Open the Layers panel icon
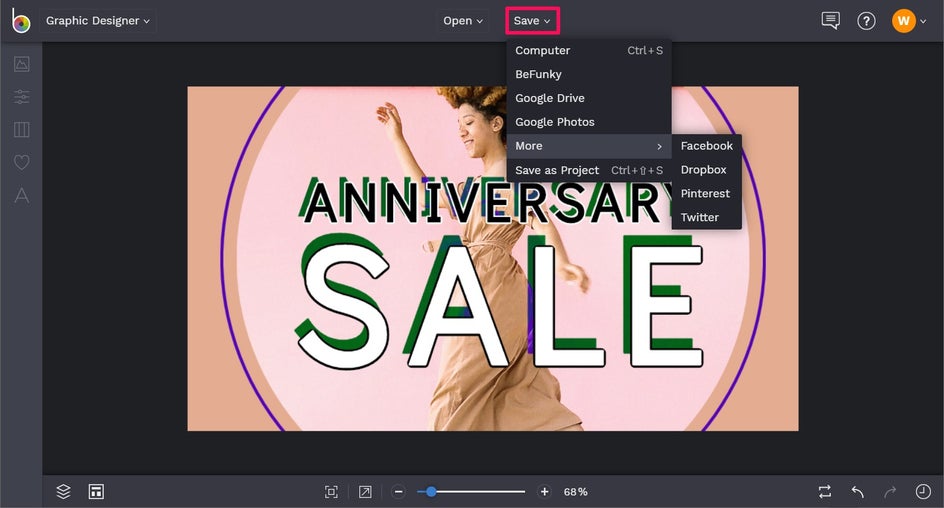944x508 pixels. 63,492
